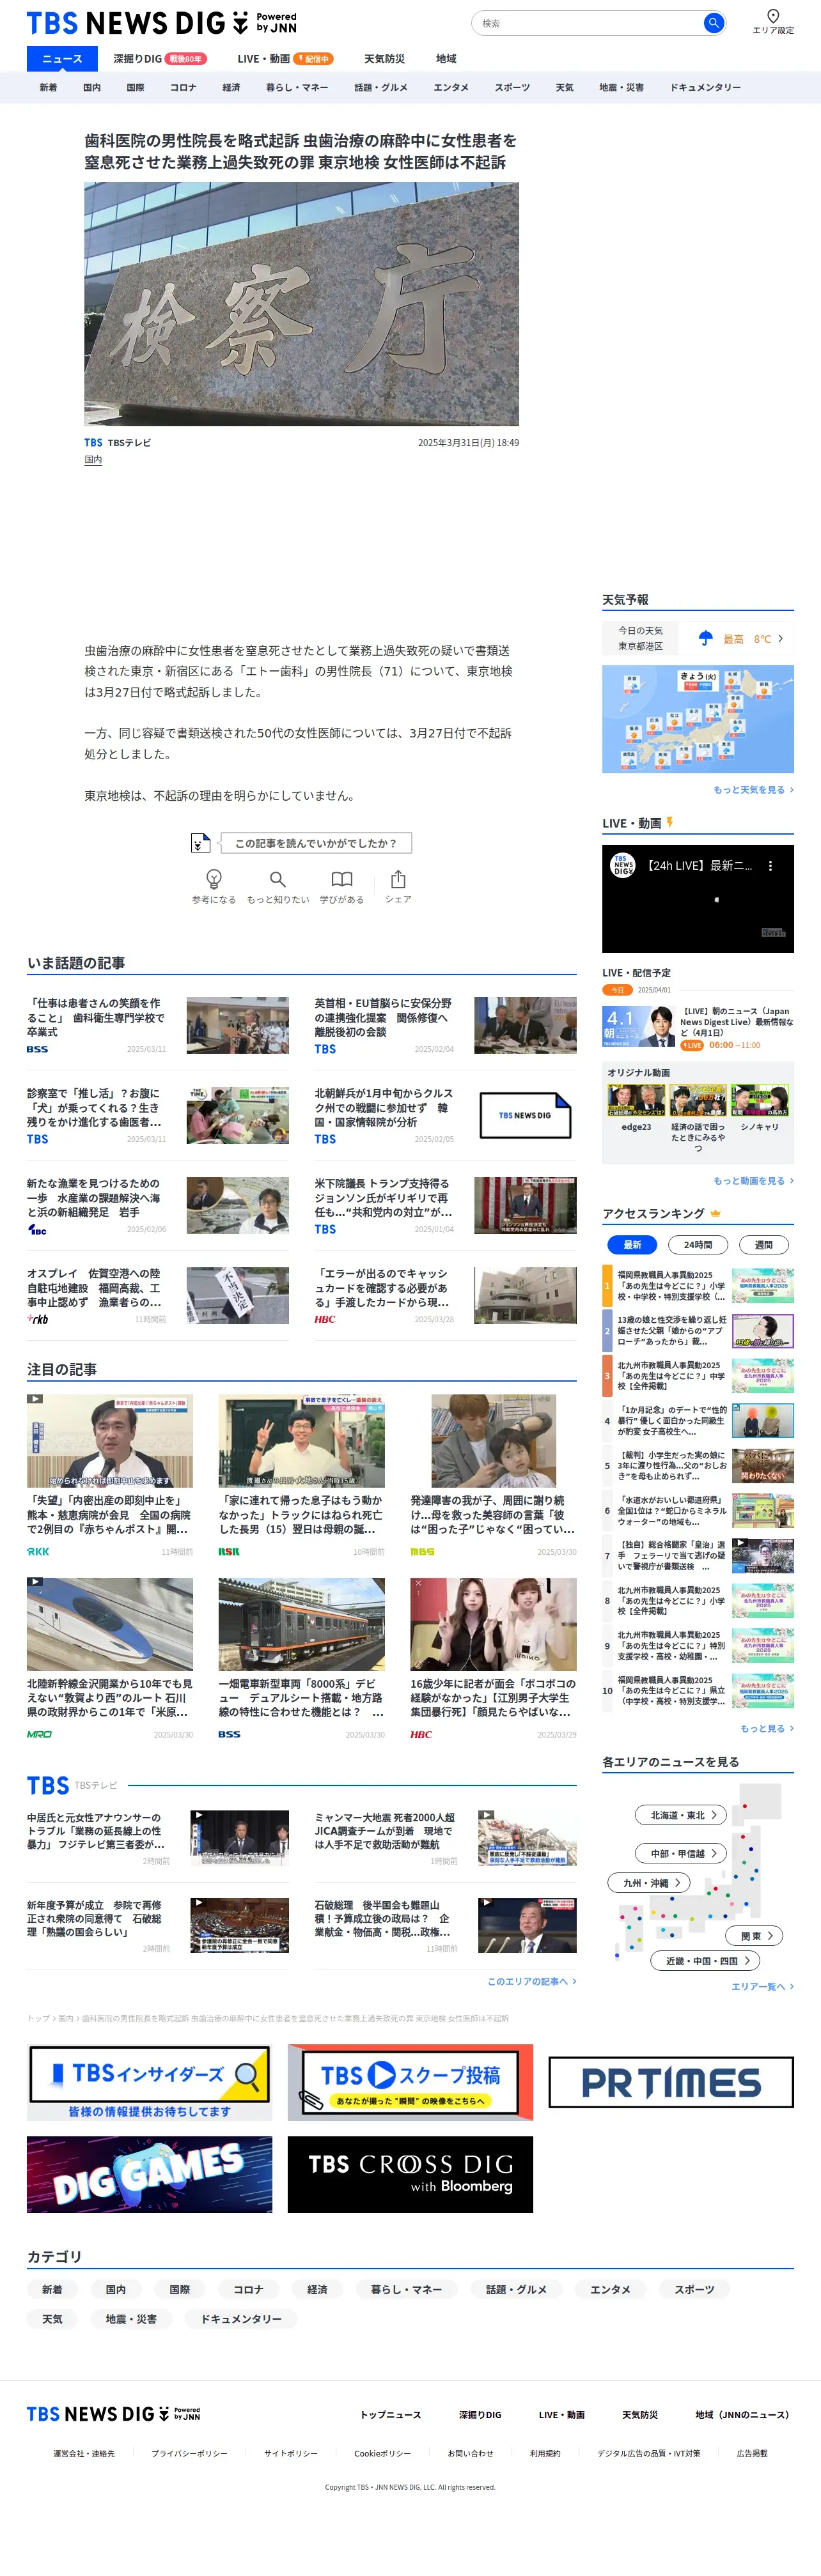Open the Japan weather map thumbnail
This screenshot has width=821, height=2576.
697,718
